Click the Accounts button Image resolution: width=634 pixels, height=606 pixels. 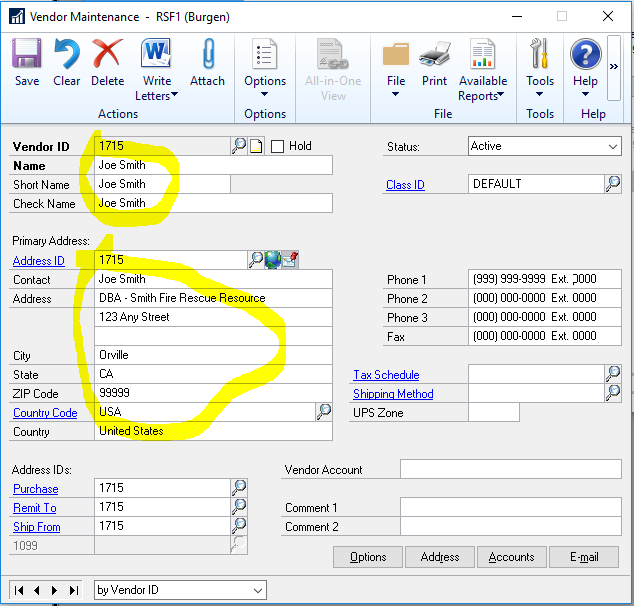pos(512,557)
